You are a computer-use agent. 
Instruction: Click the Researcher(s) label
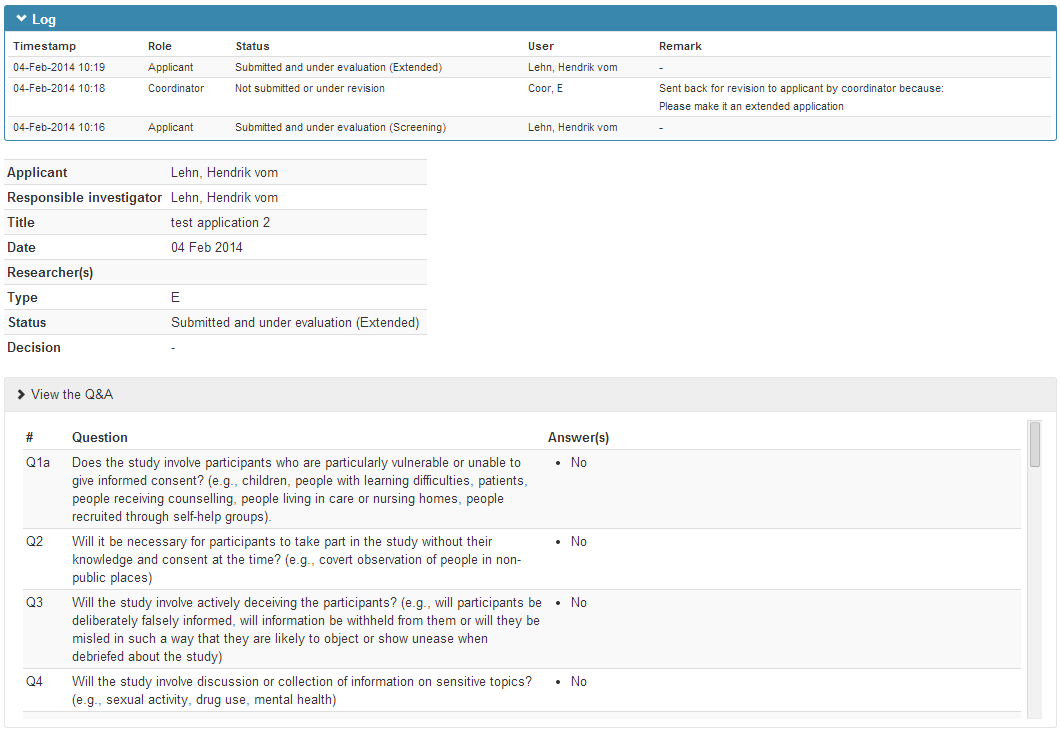(x=50, y=272)
